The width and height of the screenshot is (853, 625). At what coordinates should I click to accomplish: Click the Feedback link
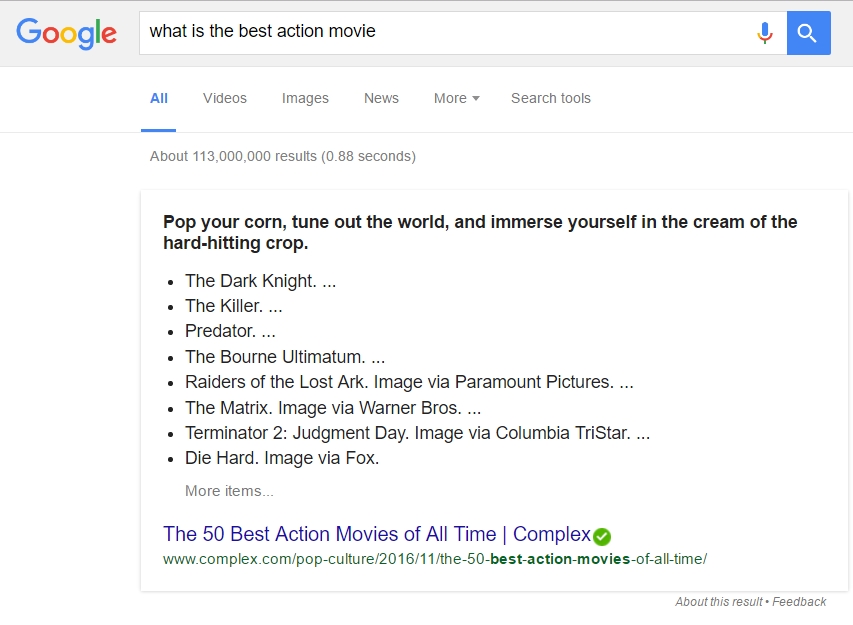click(x=799, y=602)
